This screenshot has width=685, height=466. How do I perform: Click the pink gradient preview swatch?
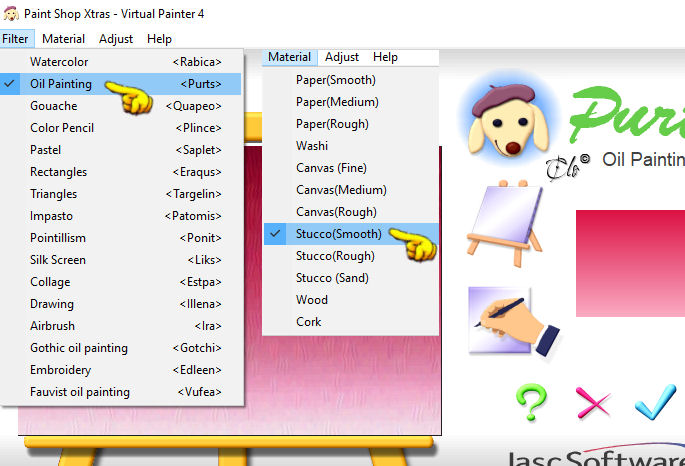(630, 263)
